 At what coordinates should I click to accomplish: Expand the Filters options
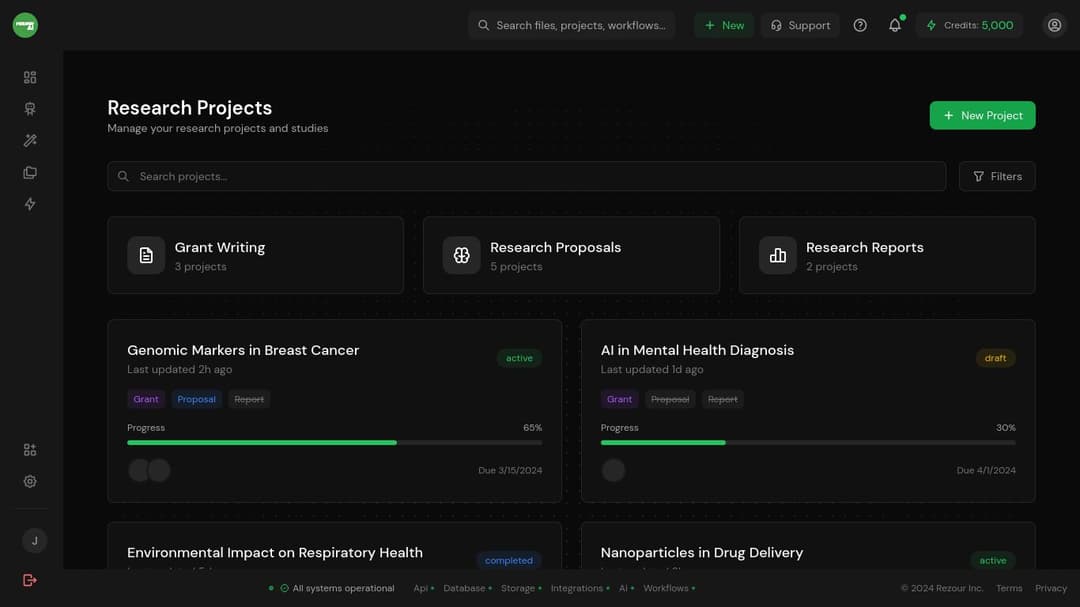tap(997, 176)
